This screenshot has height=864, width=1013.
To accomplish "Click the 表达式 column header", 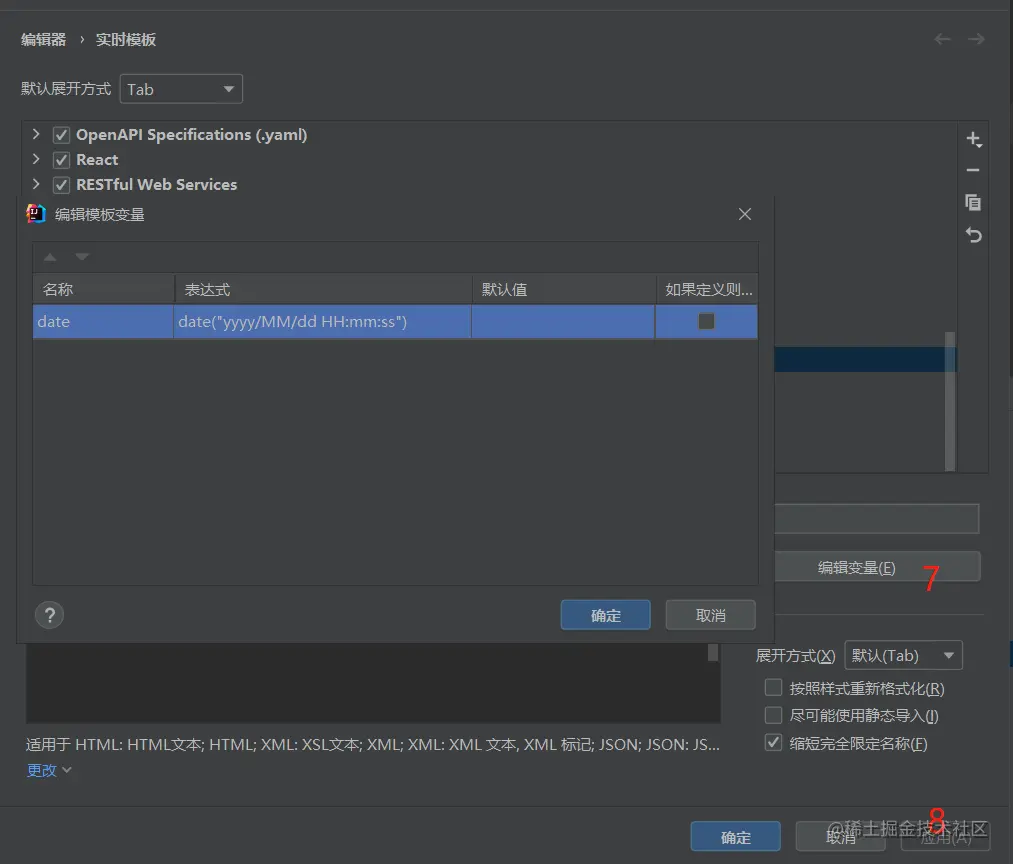I will [323, 290].
